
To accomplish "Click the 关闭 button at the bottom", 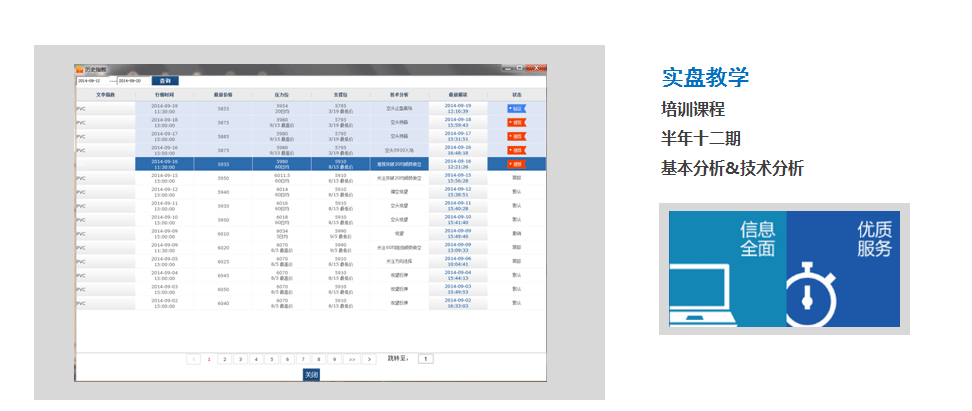I will (311, 374).
